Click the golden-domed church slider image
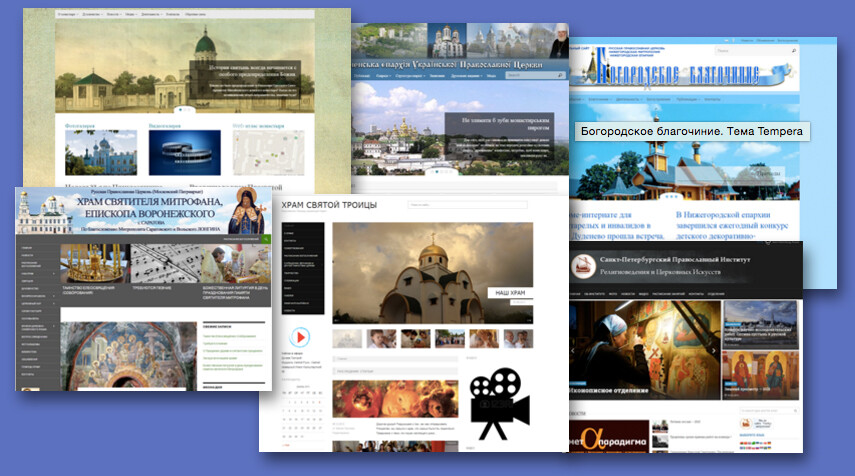 pyautogui.click(x=432, y=272)
